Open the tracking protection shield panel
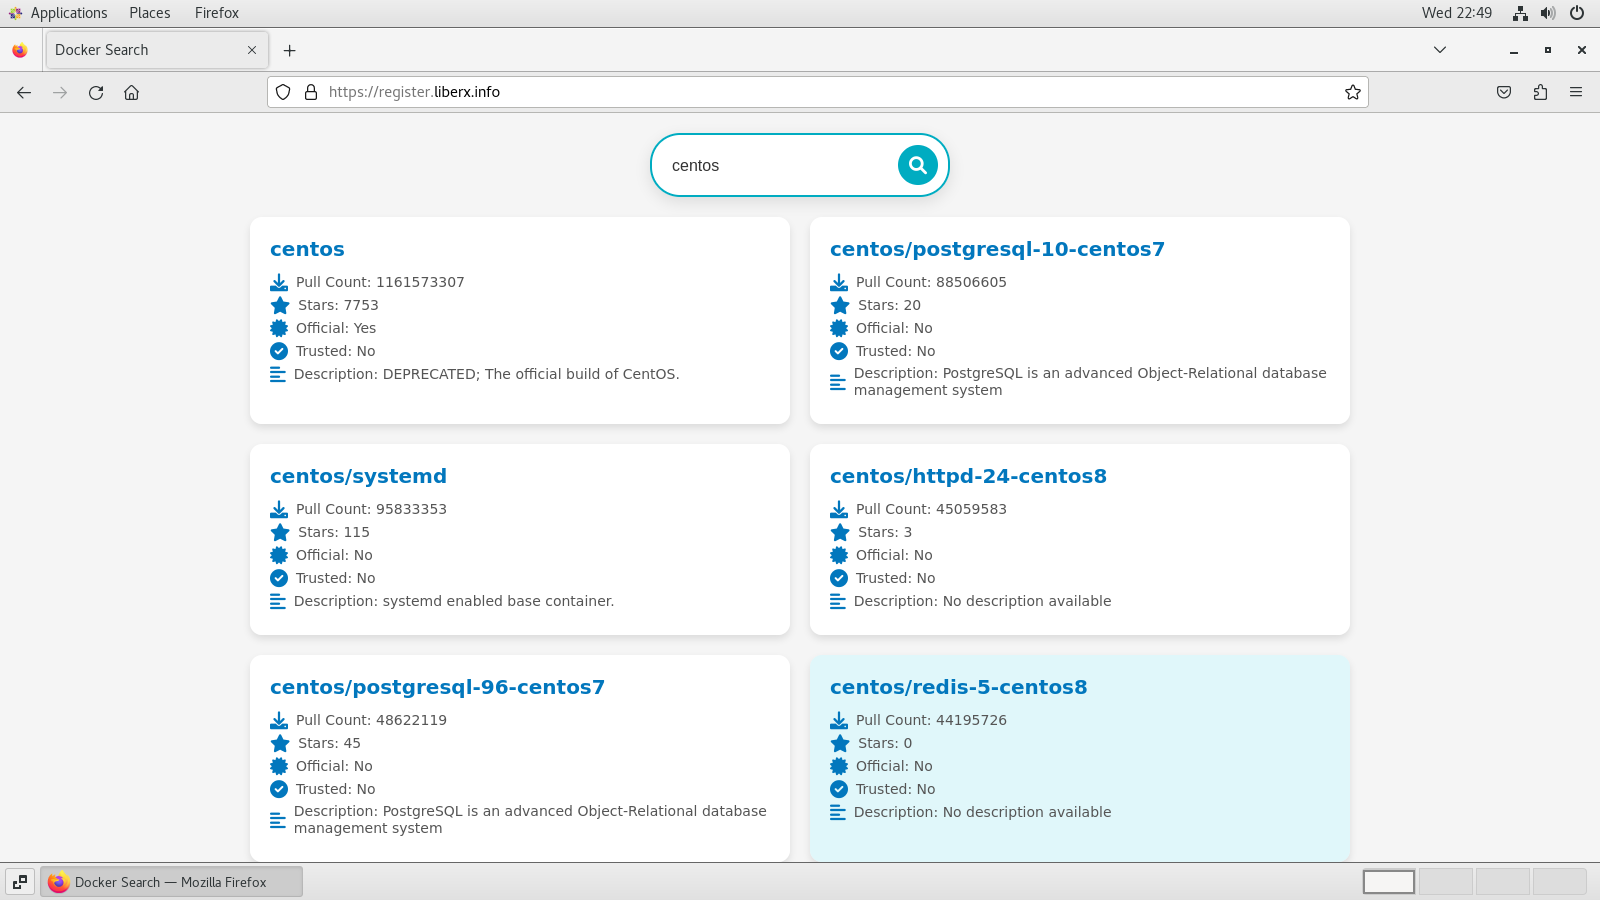Viewport: 1600px width, 900px height. coord(283,92)
